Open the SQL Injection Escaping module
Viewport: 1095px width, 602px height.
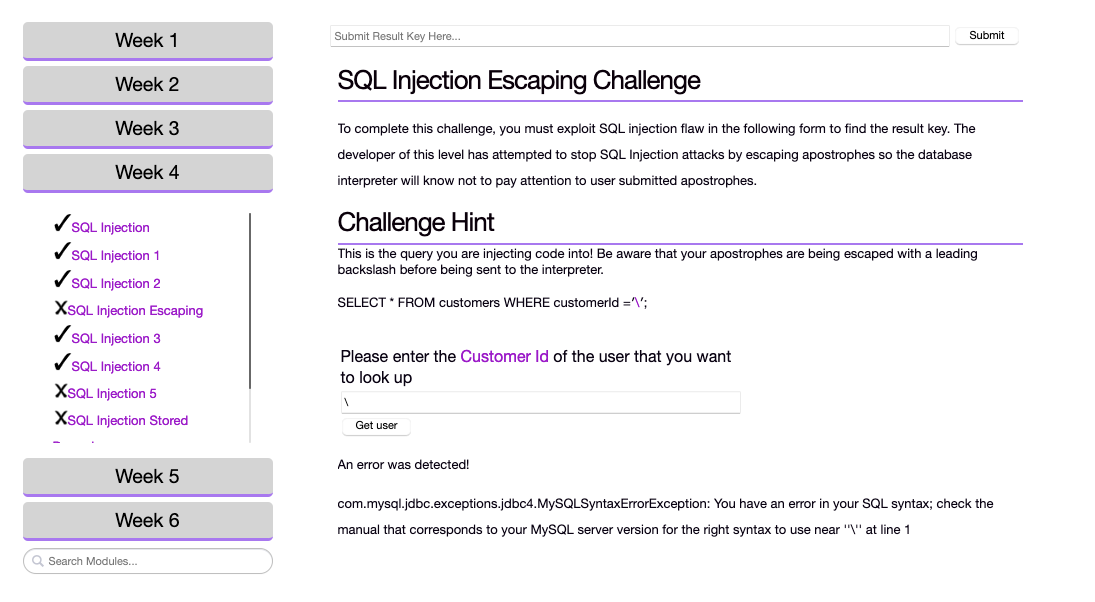click(x=134, y=310)
